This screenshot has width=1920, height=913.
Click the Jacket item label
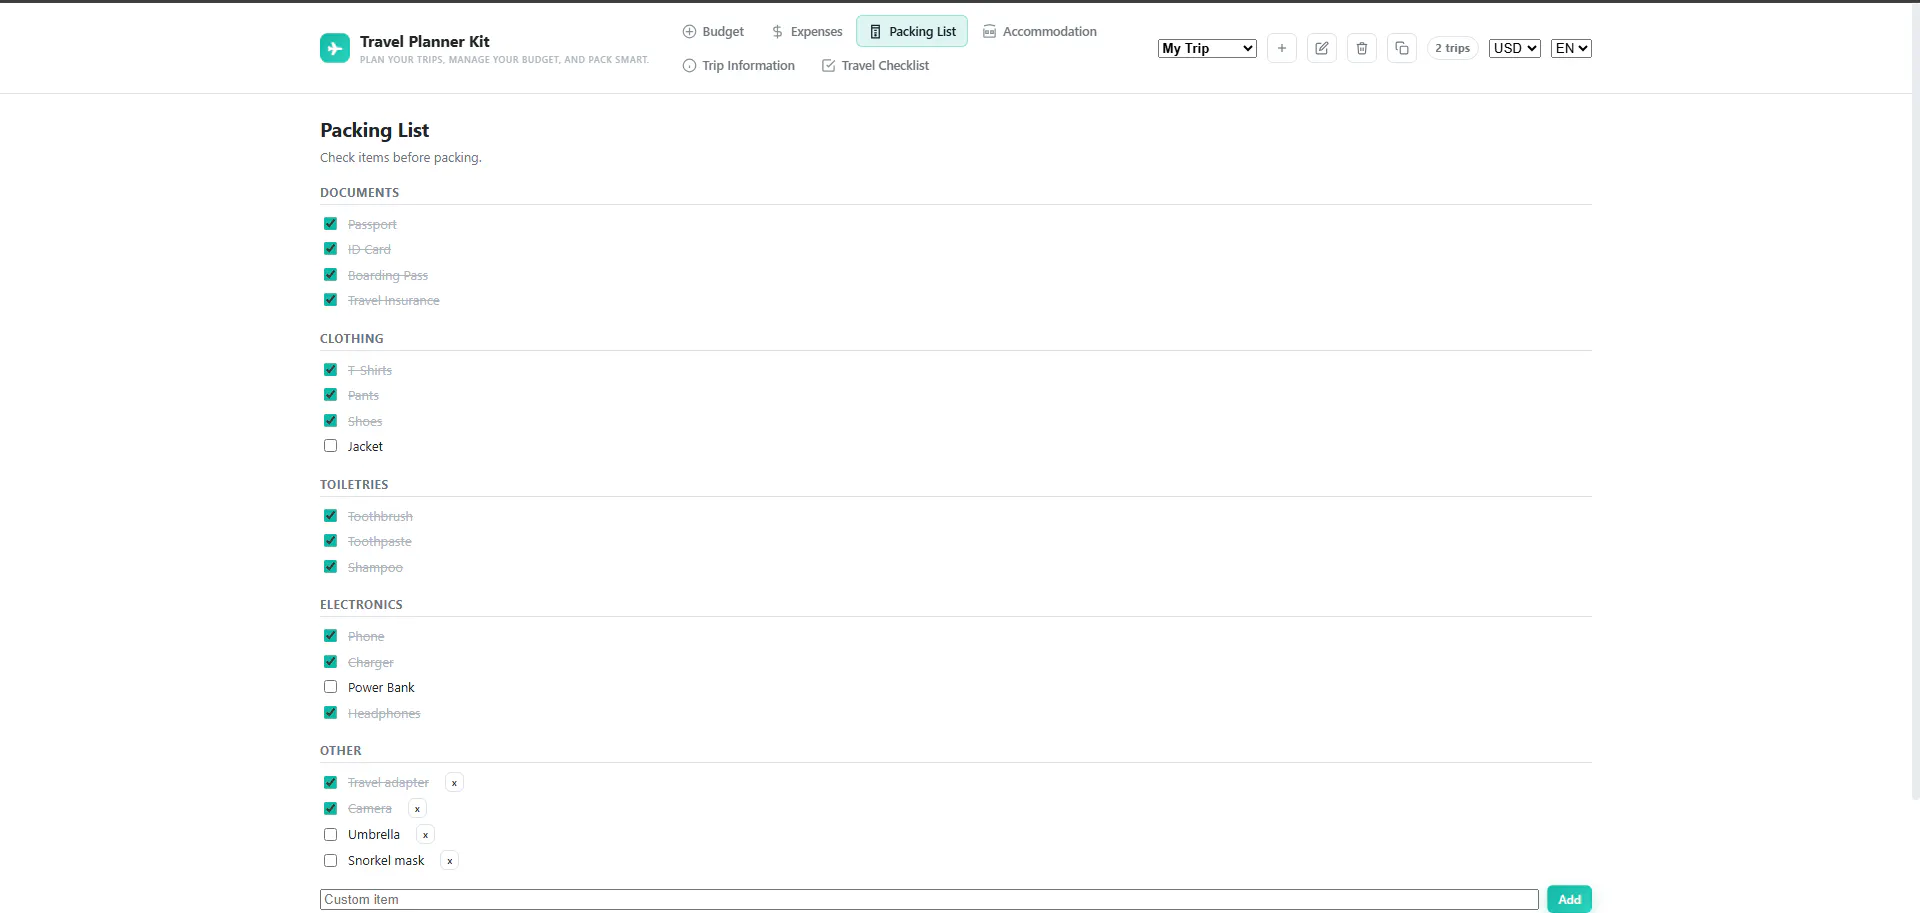[365, 446]
